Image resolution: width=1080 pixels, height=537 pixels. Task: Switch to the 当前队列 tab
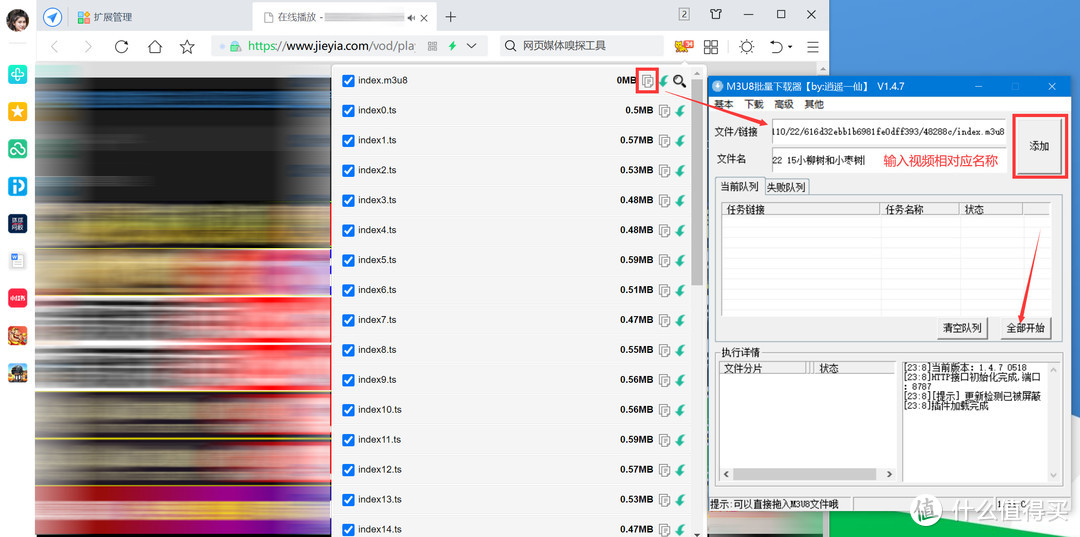click(739, 187)
